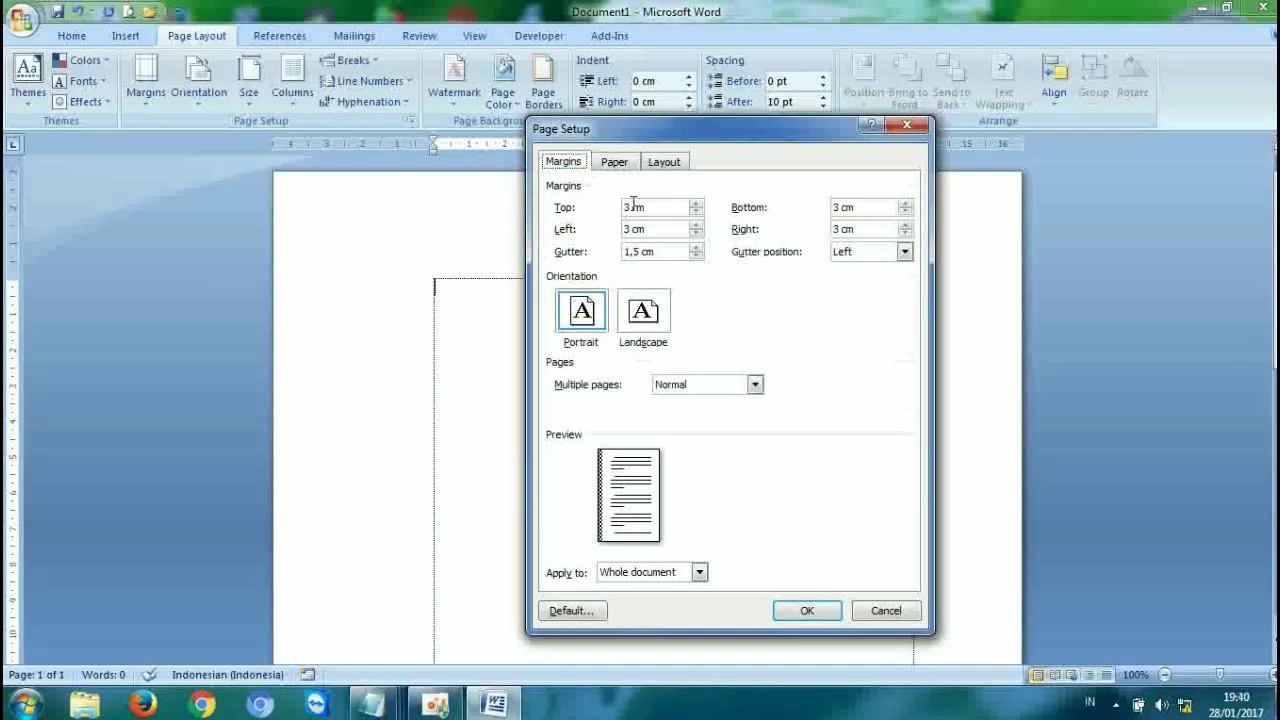Expand the Breaks dropdown
1280x720 pixels.
coord(349,60)
